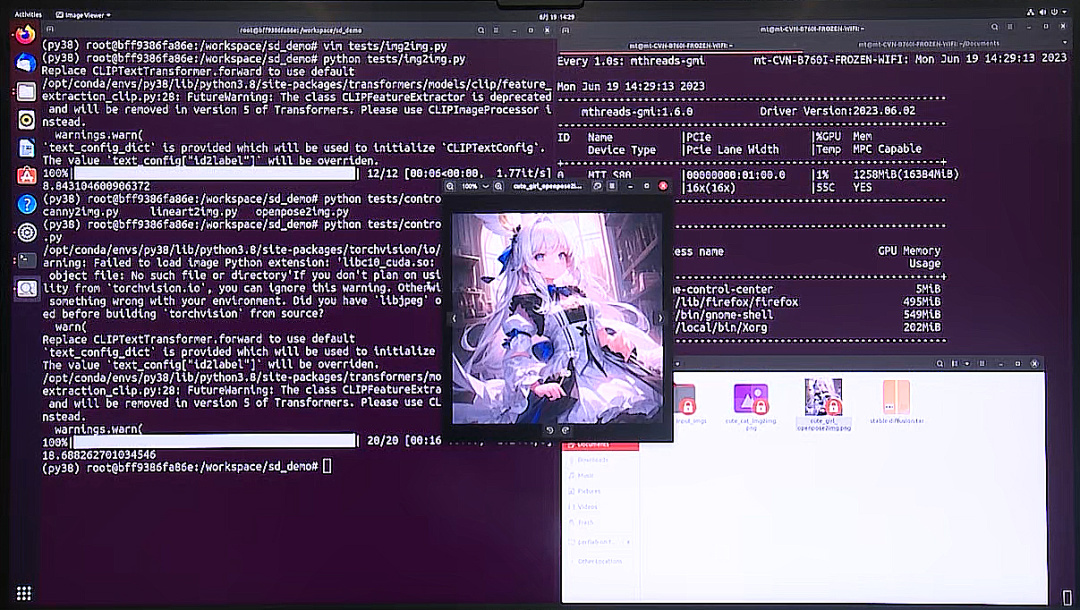Go to previous image with left arrow
Image resolution: width=1080 pixels, height=610 pixels.
454,318
